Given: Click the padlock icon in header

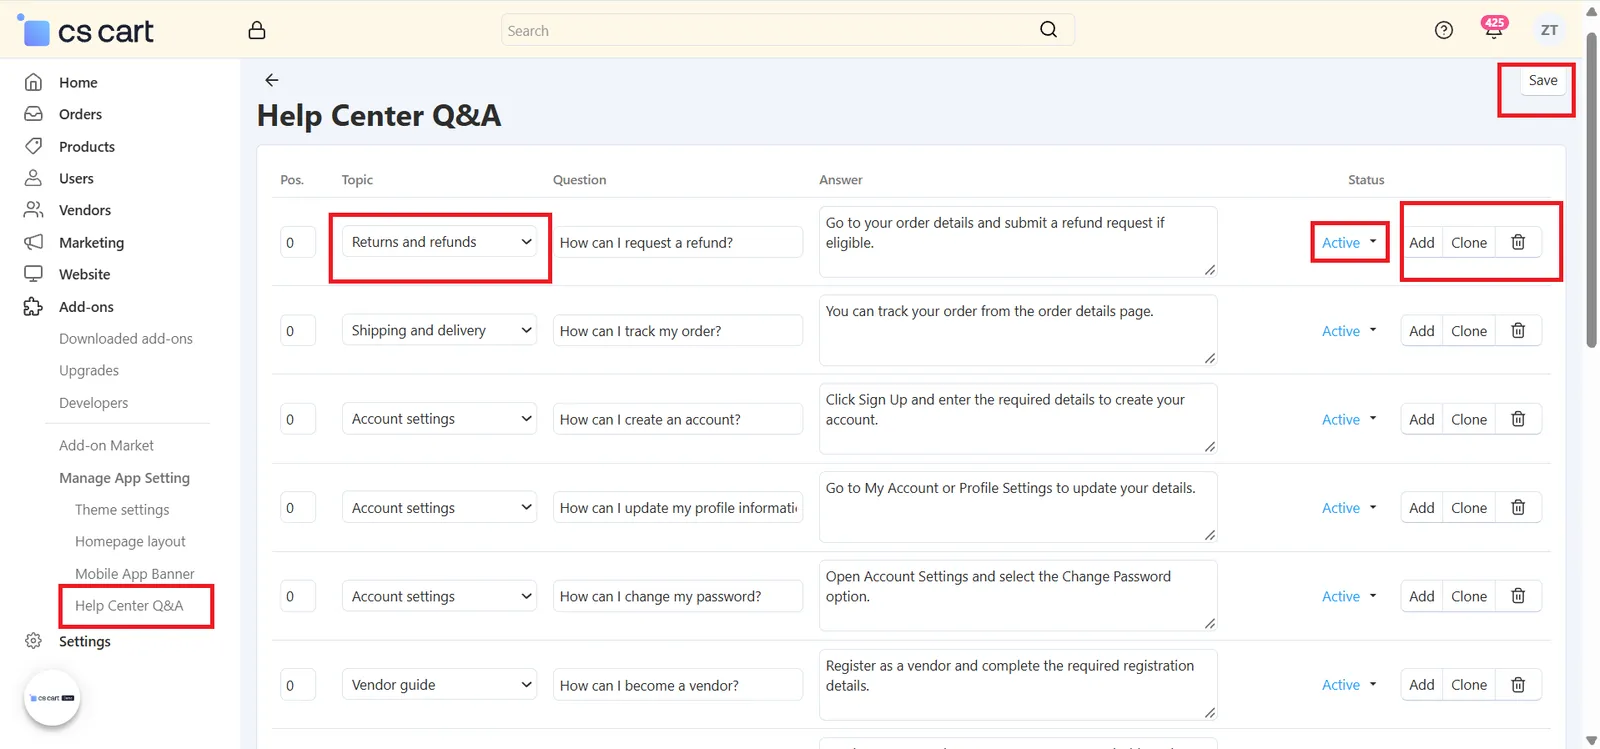Looking at the screenshot, I should [257, 30].
